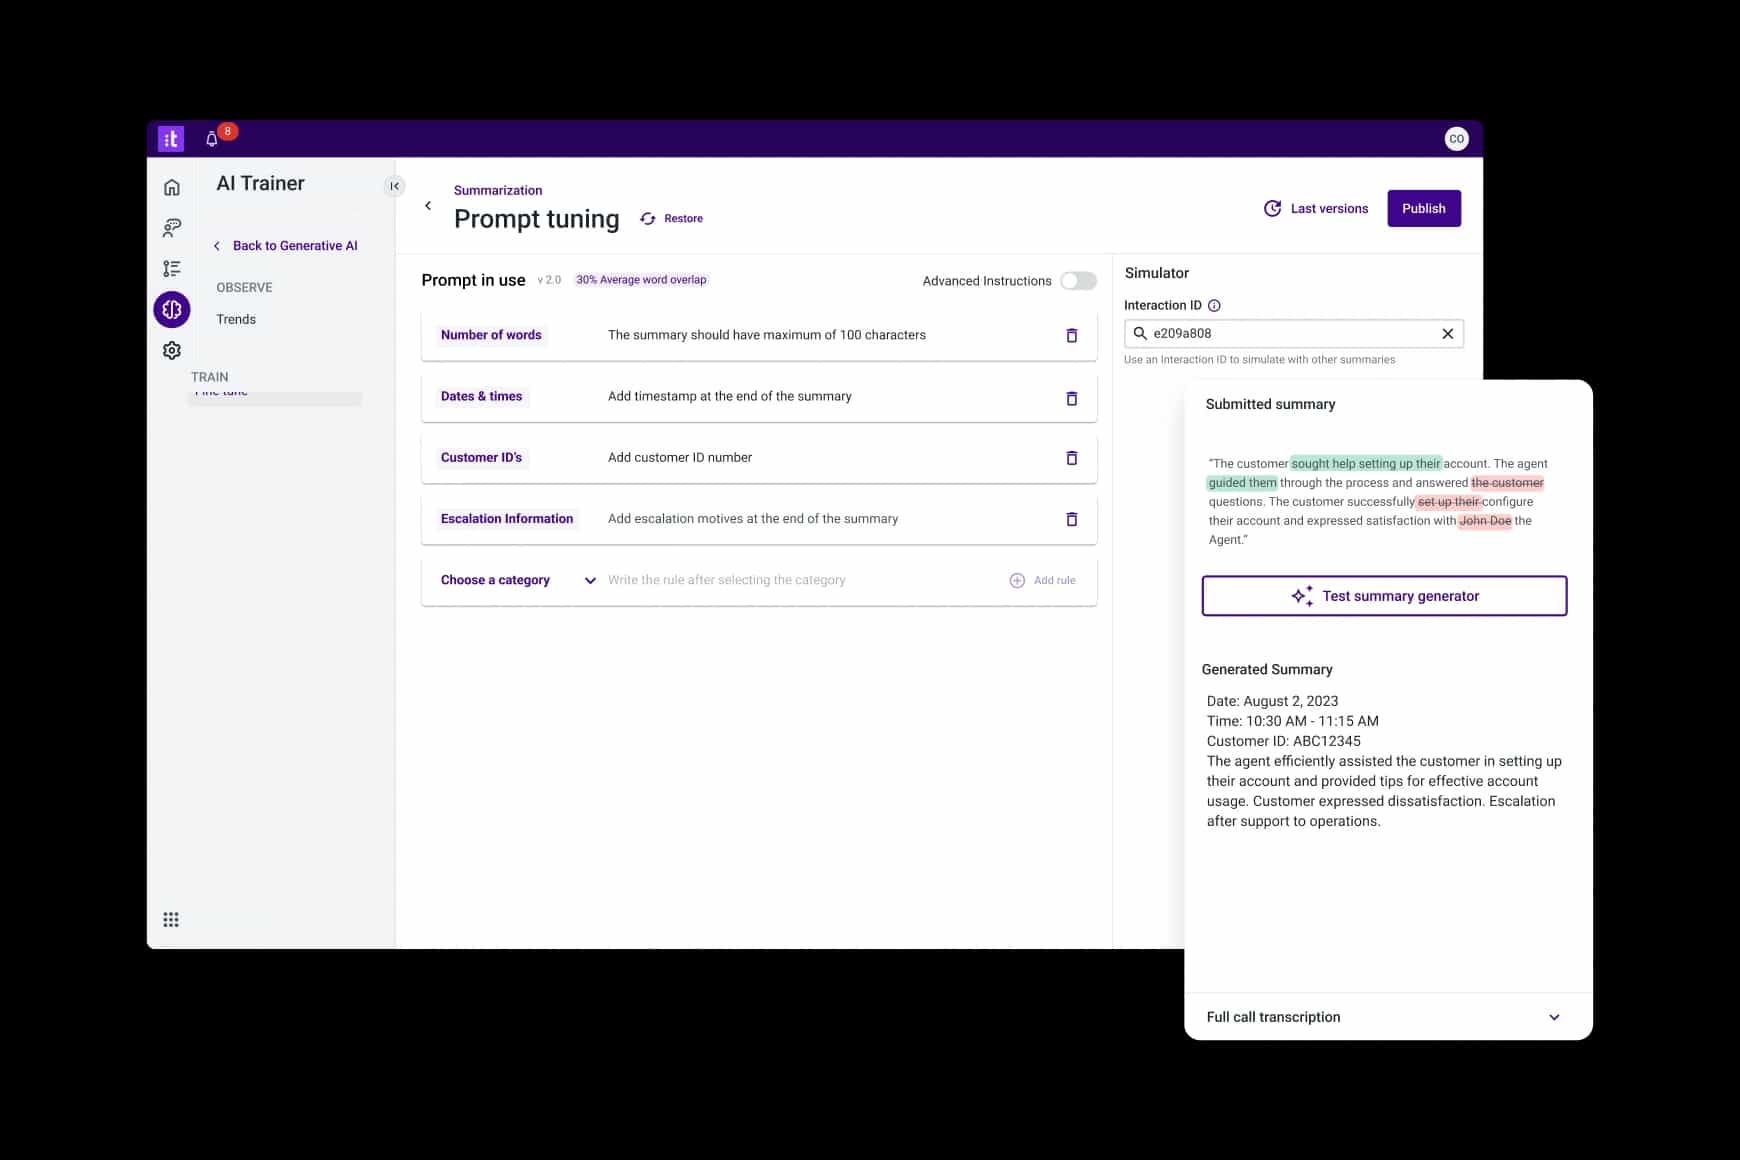
Task: Open Trends under Observe
Action: (236, 320)
